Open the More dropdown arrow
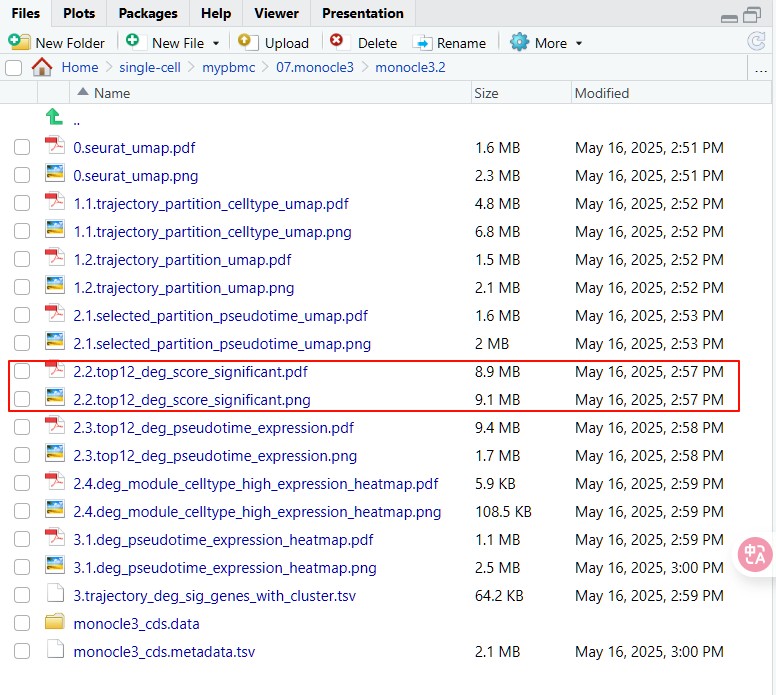 [x=579, y=44]
